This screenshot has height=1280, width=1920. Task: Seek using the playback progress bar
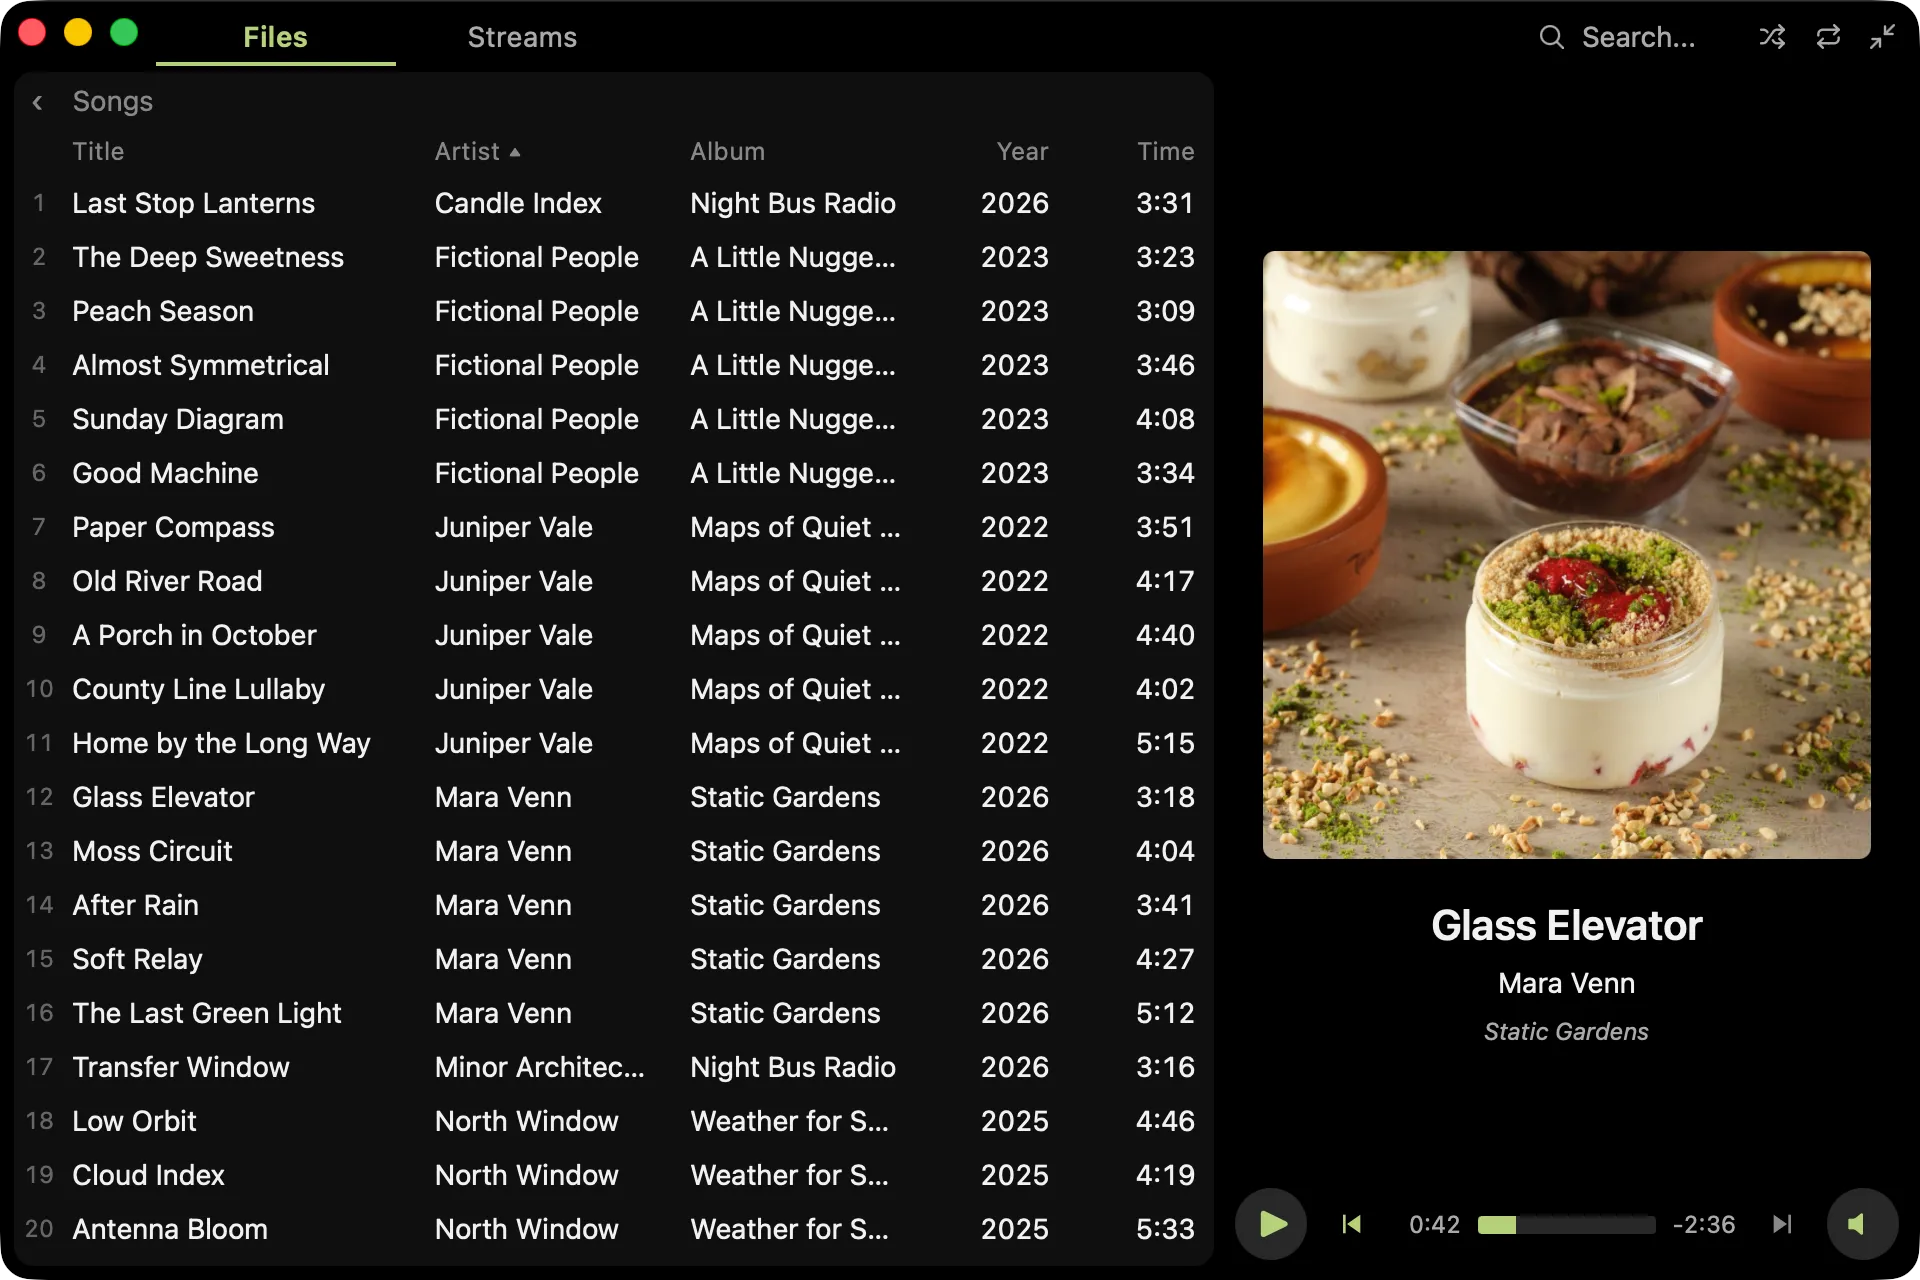pos(1566,1225)
